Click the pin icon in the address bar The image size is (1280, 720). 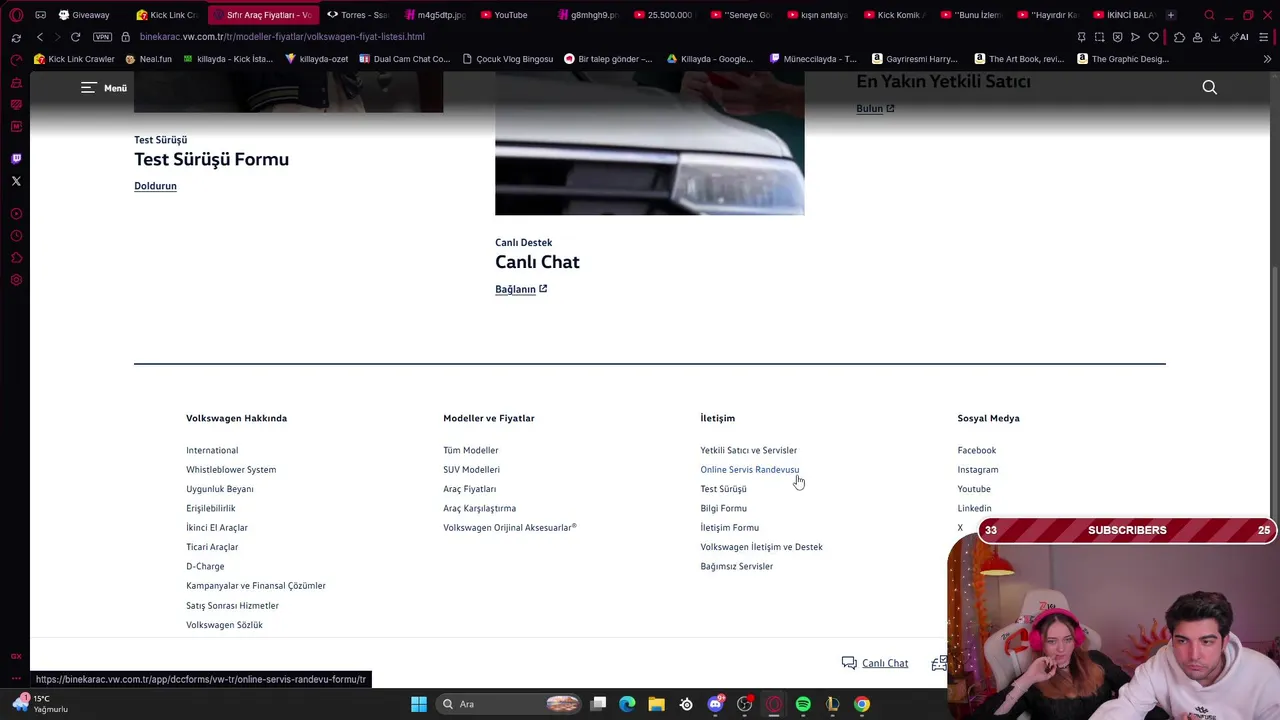[x=1081, y=37]
